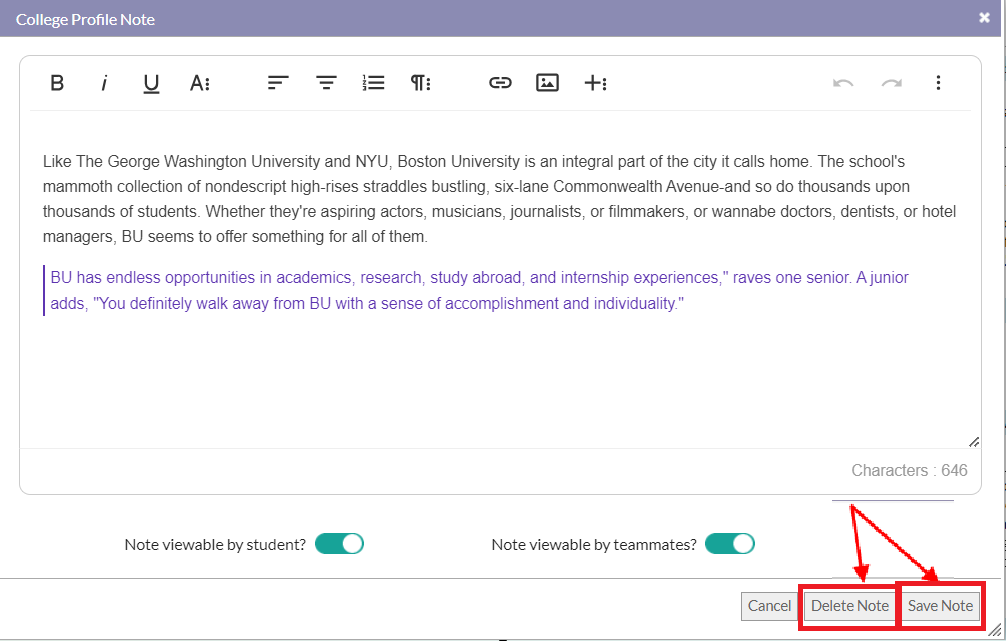Delete the college profile note
The image size is (1006, 641).
click(849, 606)
